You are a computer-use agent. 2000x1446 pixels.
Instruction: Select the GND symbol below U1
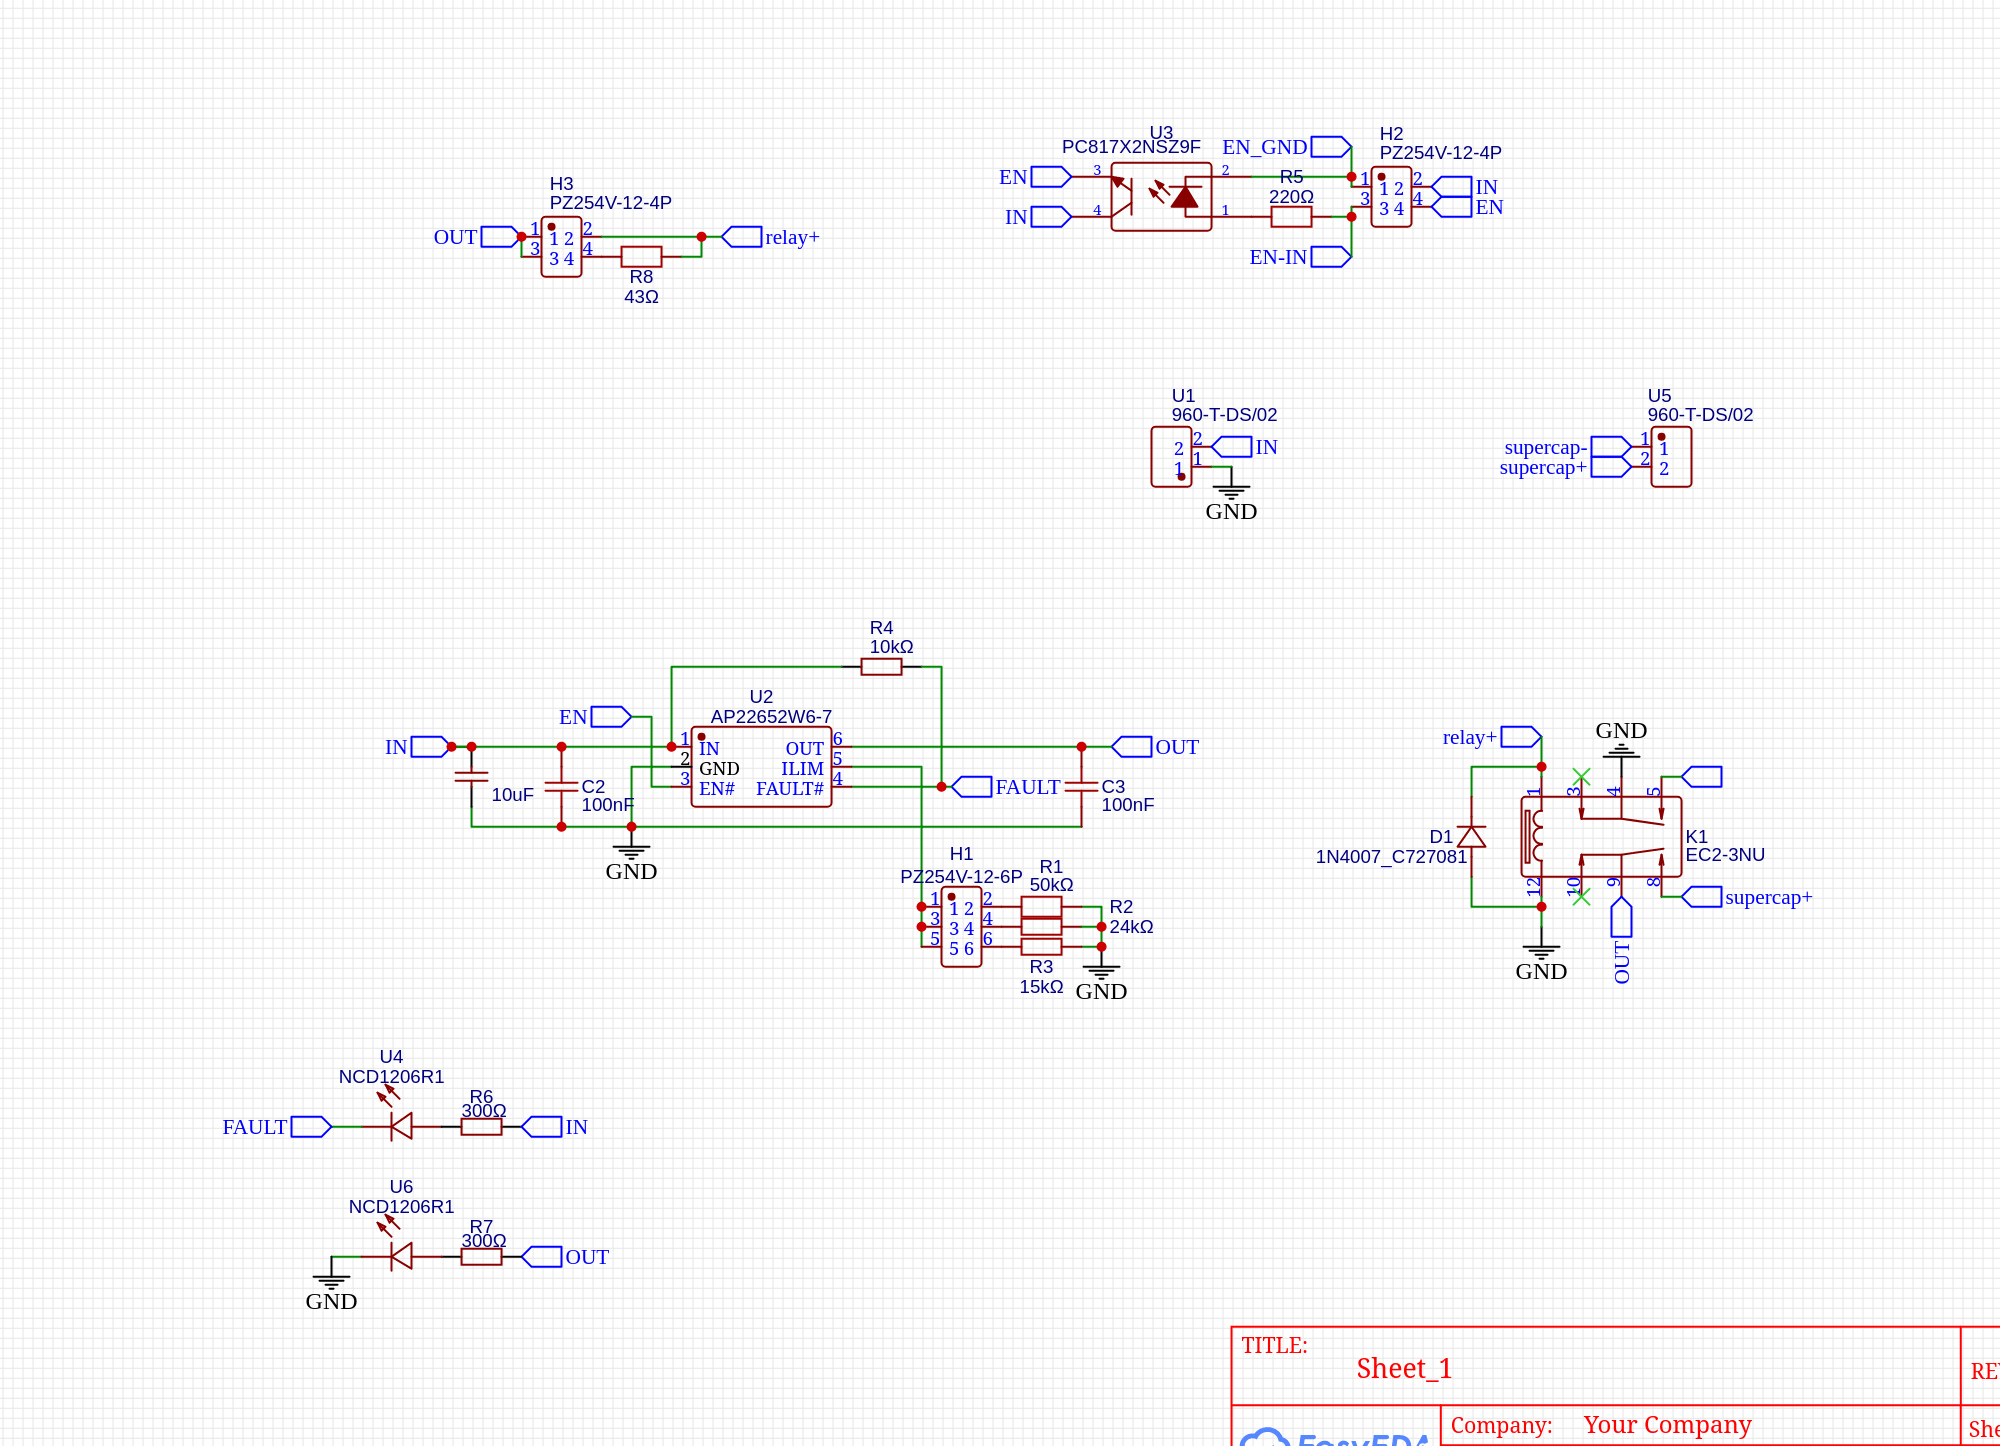click(x=1231, y=493)
